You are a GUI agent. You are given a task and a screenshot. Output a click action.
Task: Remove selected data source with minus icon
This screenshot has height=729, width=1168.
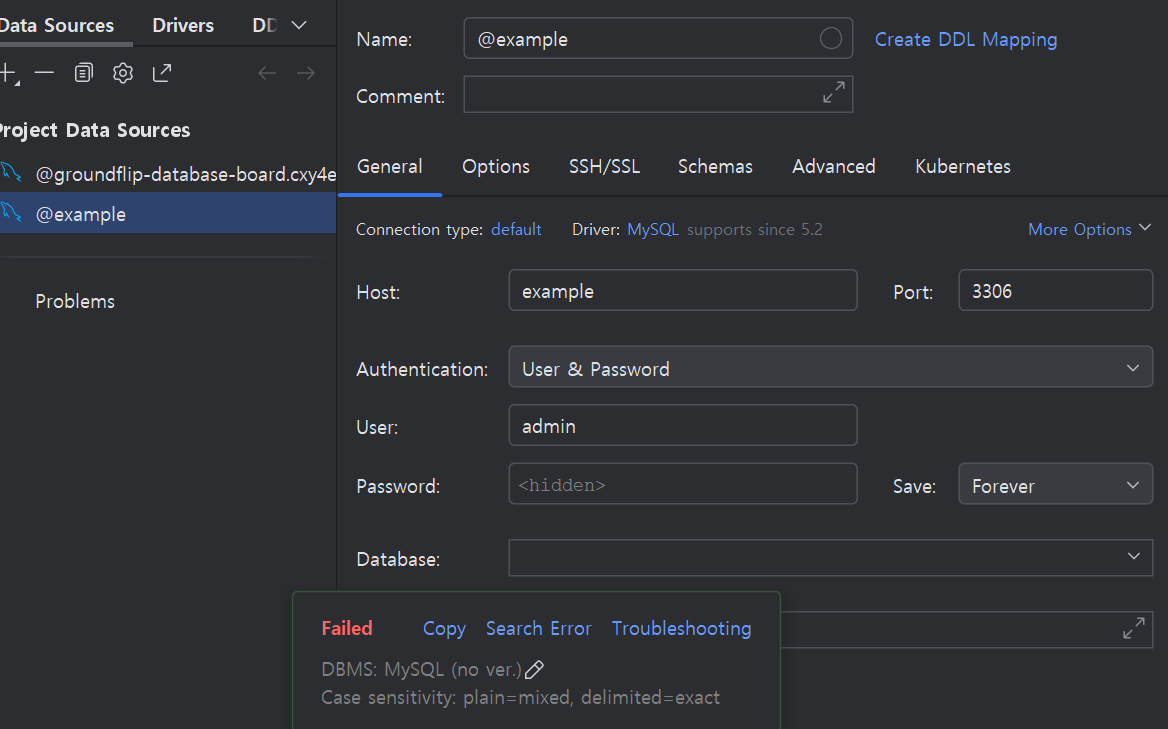click(44, 73)
